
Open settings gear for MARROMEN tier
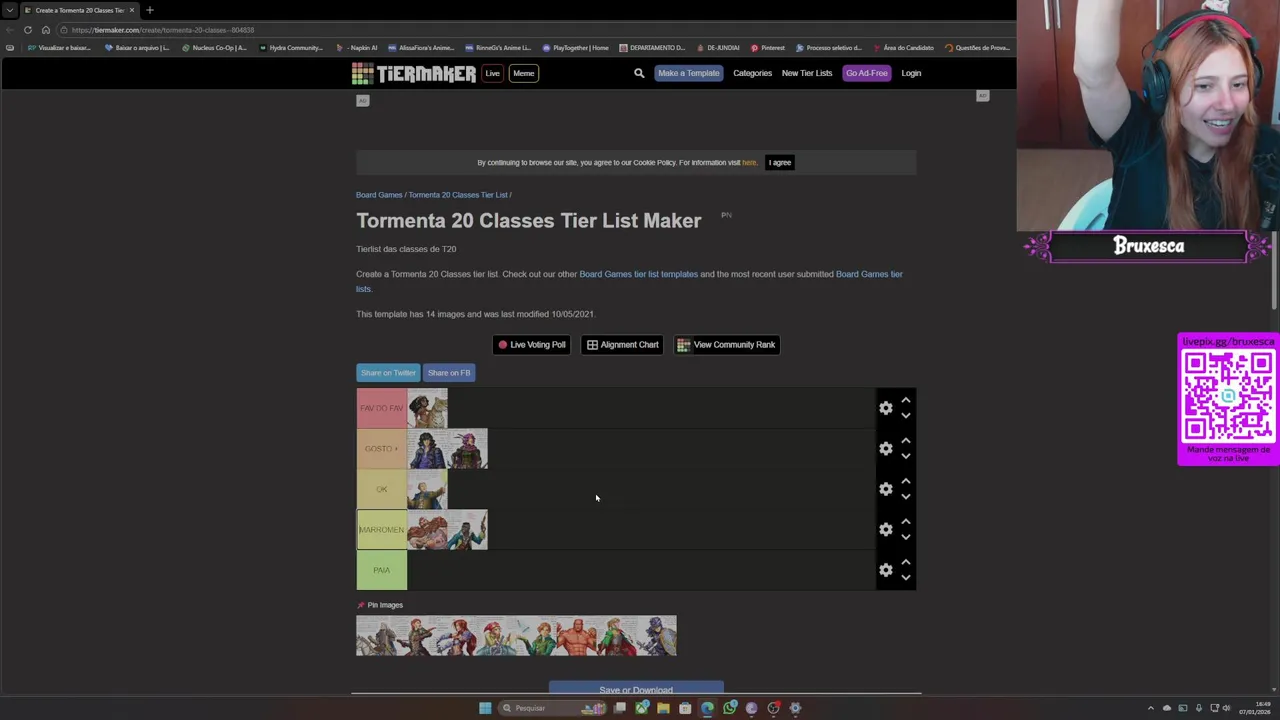886,529
